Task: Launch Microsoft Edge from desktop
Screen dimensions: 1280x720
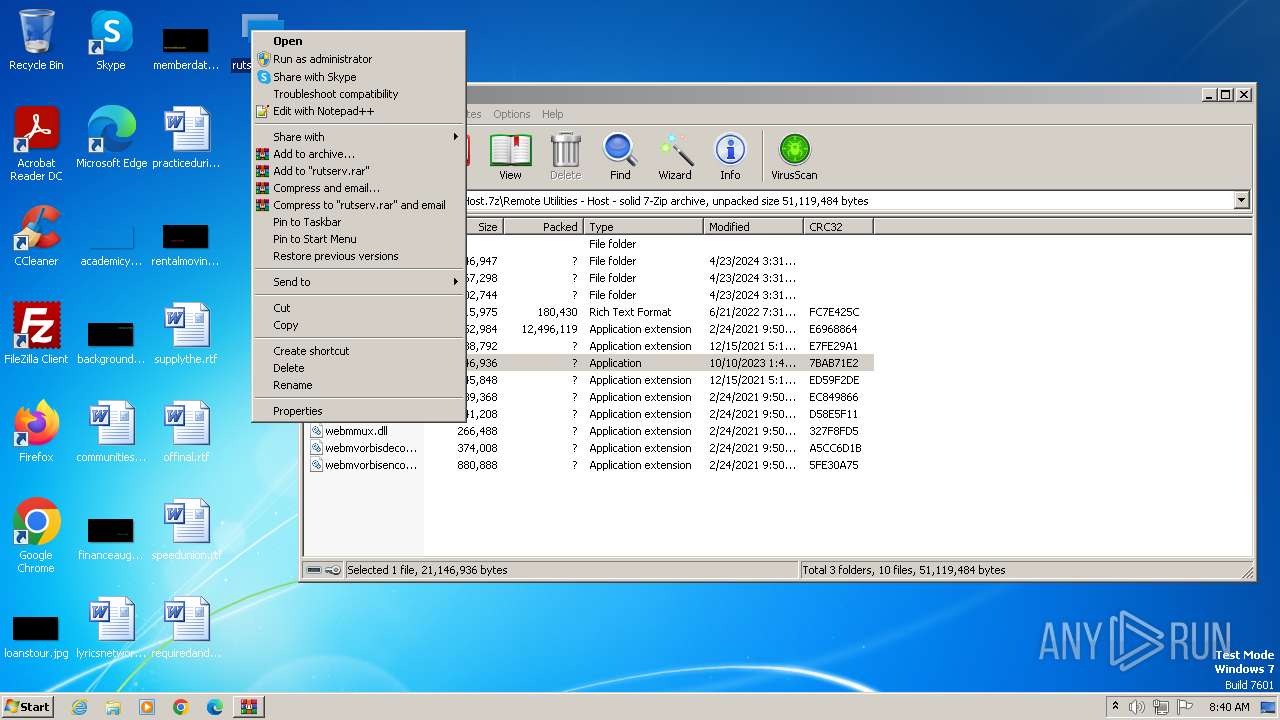Action: click(111, 138)
